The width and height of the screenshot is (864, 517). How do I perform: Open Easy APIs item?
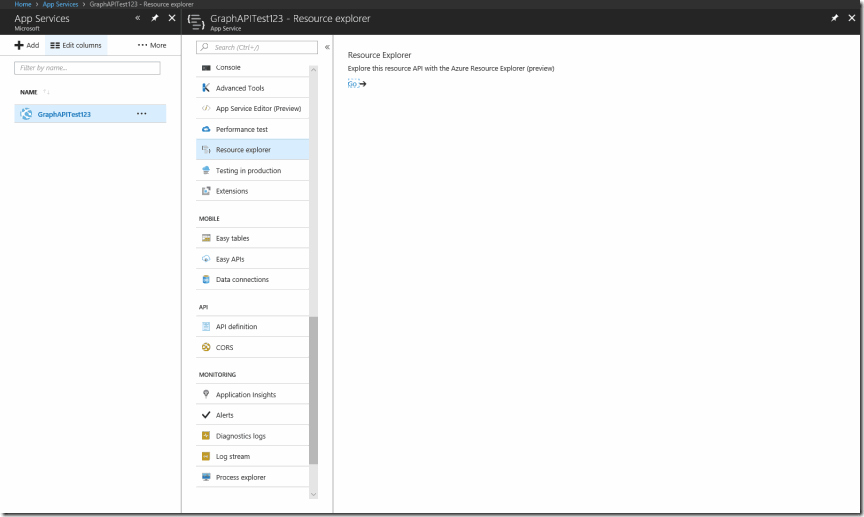pos(252,259)
